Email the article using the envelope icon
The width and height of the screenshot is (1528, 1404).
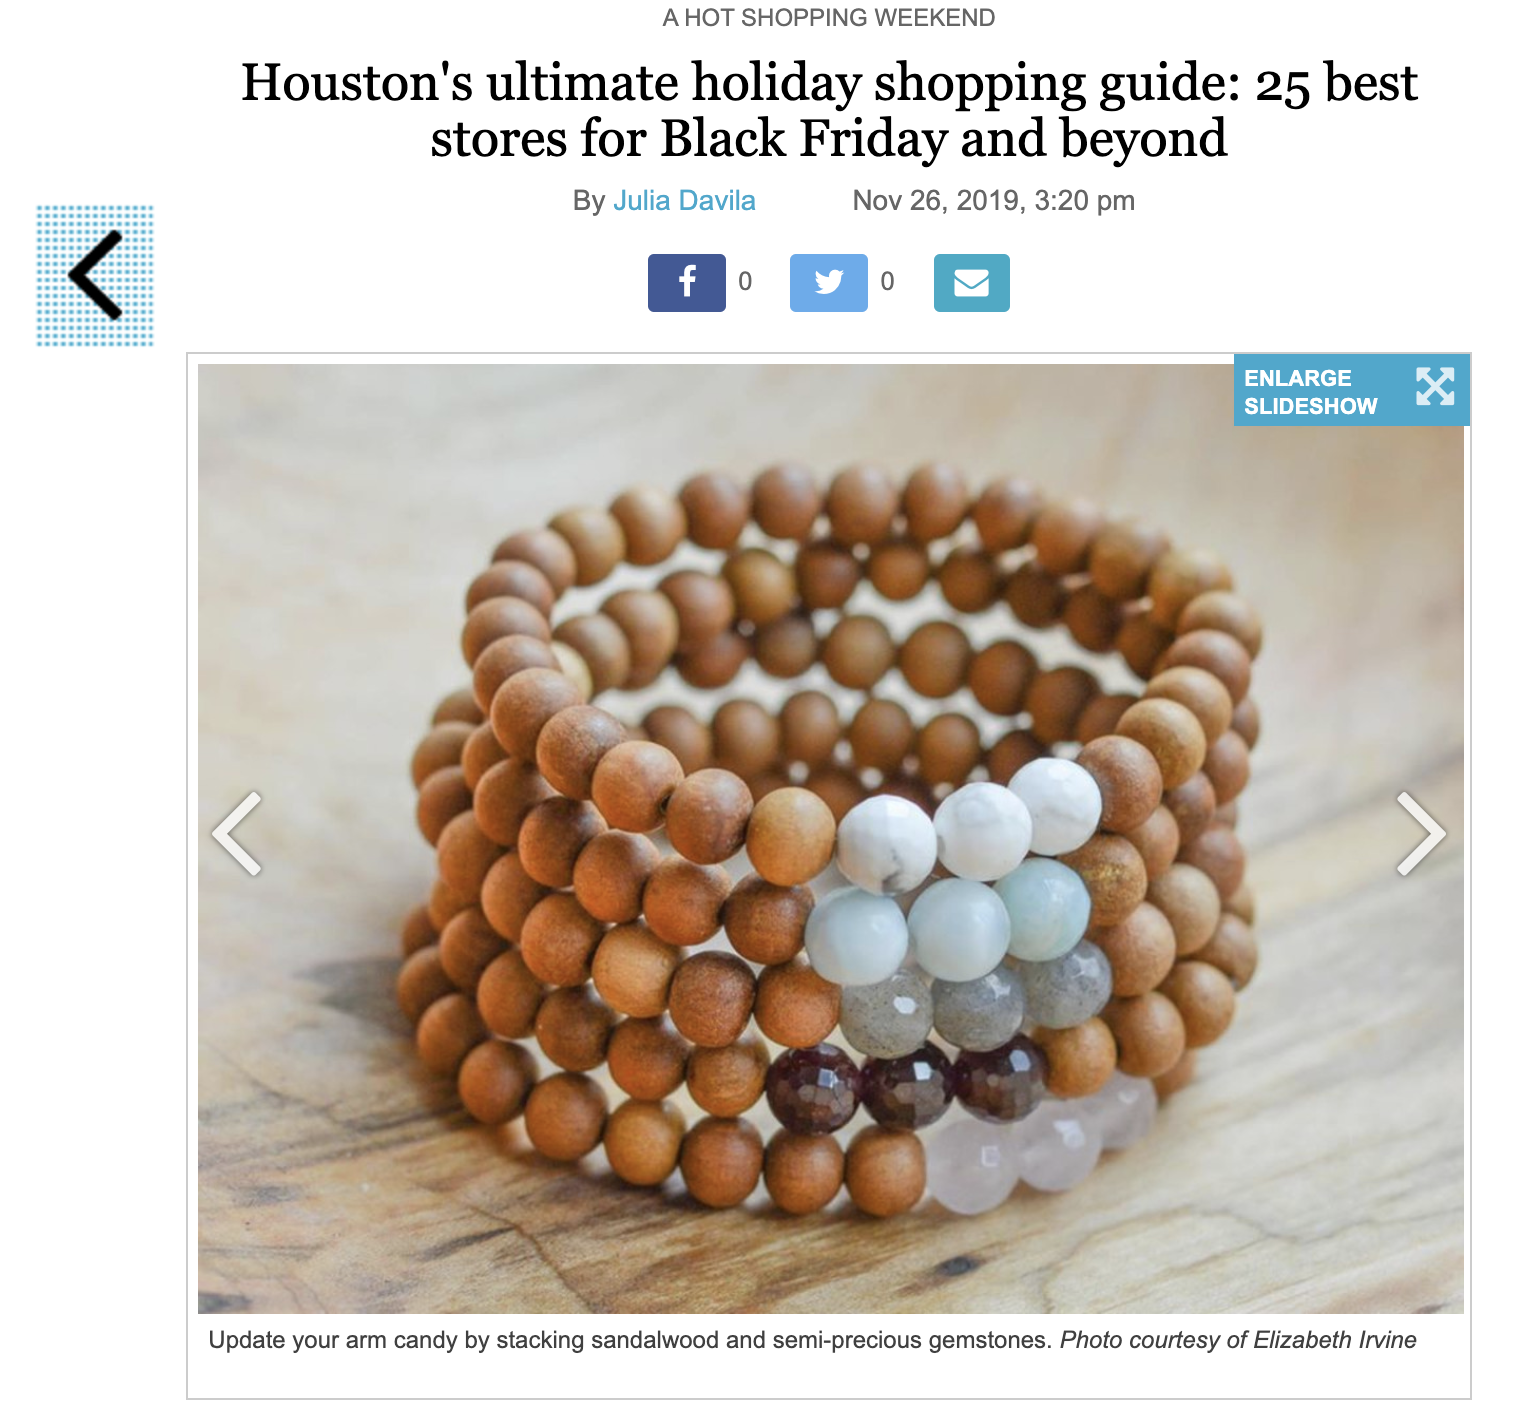[x=972, y=283]
